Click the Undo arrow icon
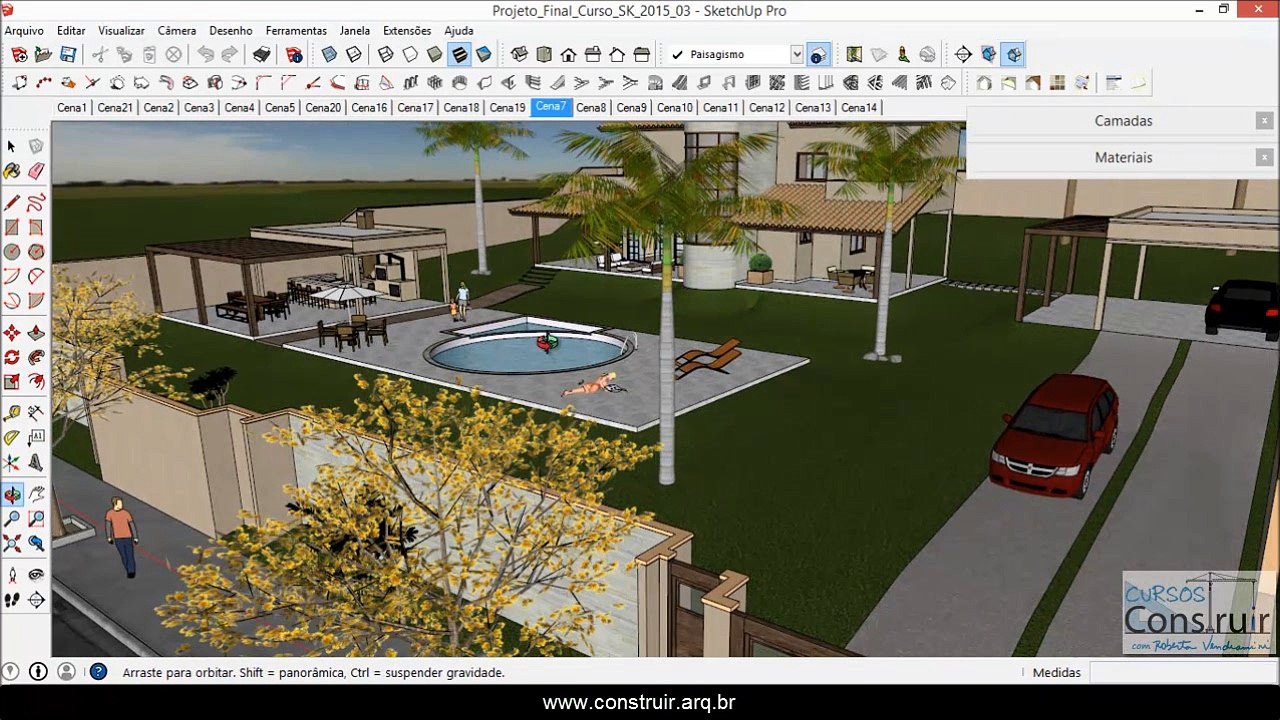The image size is (1280, 720). 205,54
